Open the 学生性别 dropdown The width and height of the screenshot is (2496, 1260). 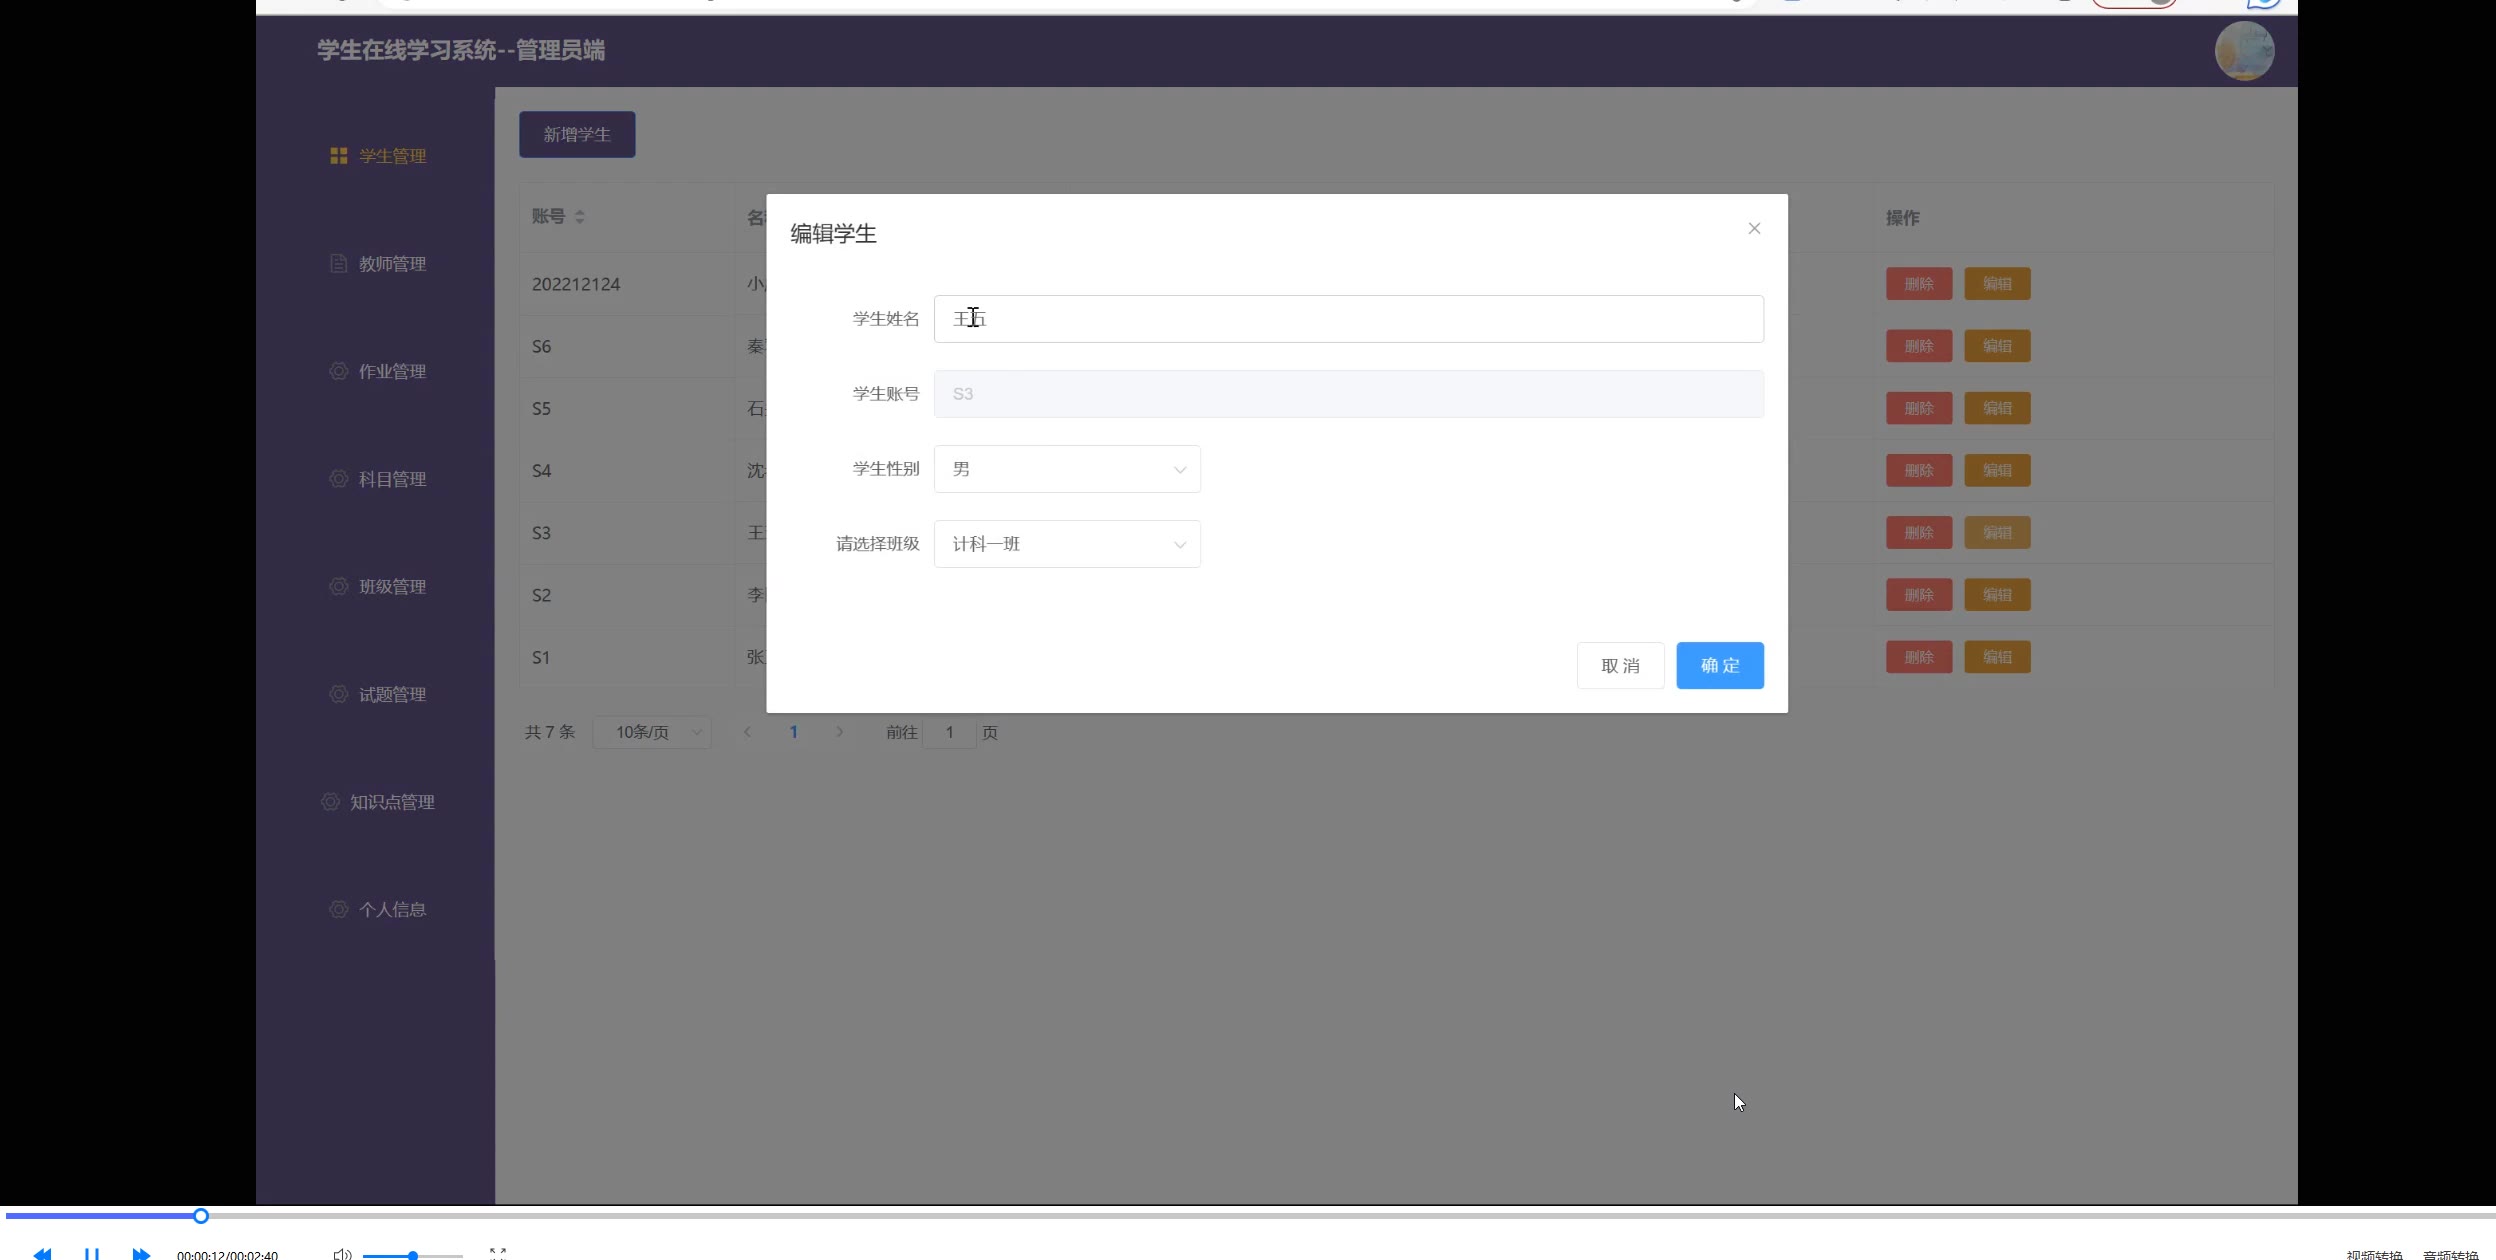1066,469
